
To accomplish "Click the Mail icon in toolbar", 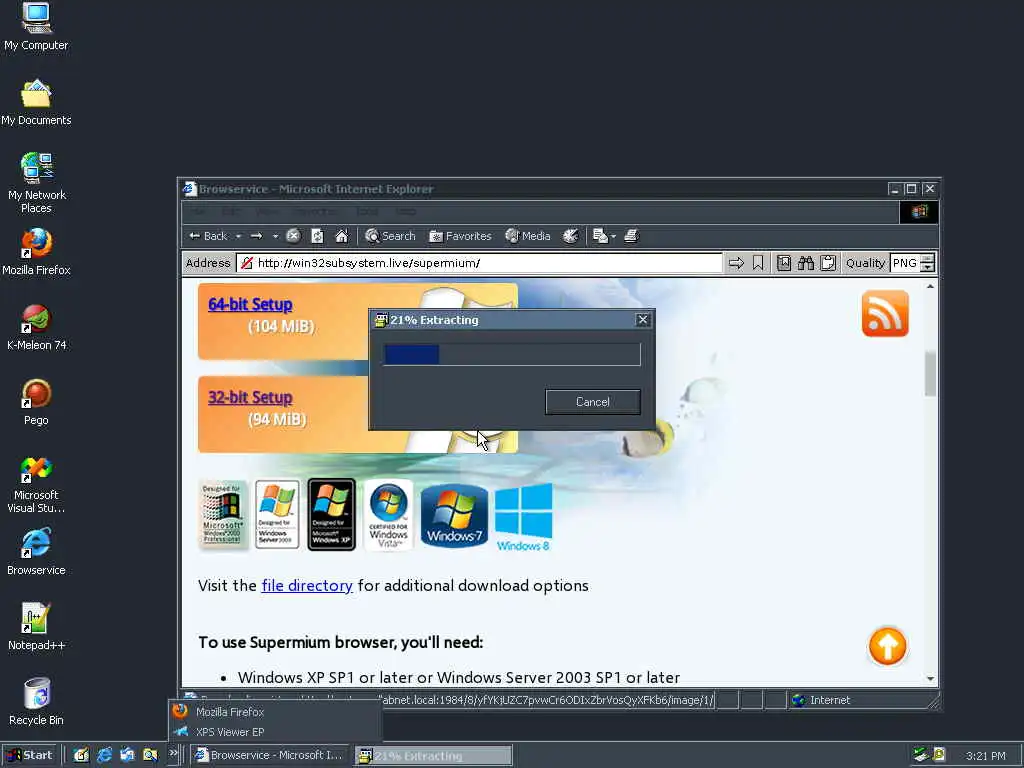I will [600, 236].
